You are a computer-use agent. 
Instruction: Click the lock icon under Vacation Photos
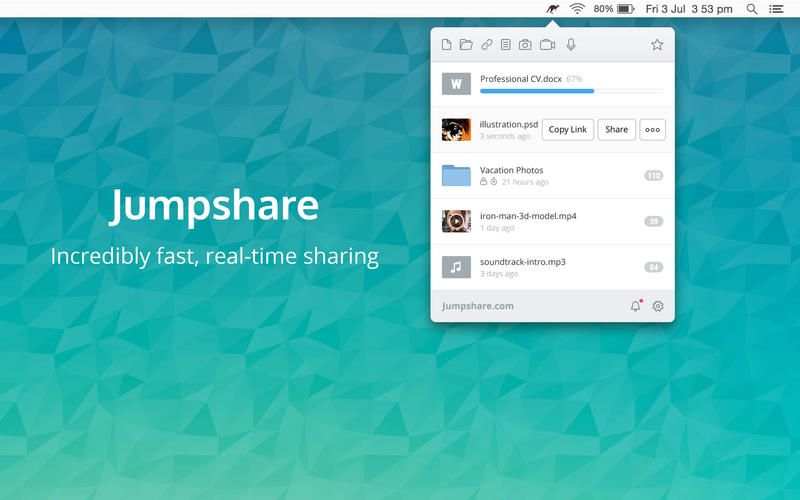(x=483, y=182)
